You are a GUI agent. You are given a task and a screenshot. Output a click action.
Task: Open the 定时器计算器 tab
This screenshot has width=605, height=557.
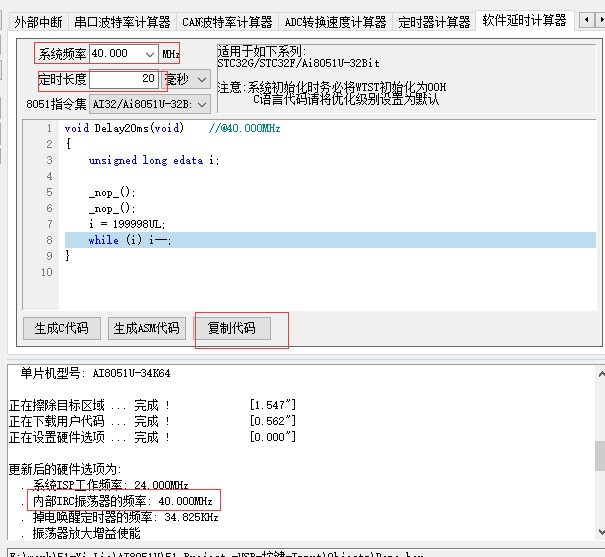(x=434, y=22)
